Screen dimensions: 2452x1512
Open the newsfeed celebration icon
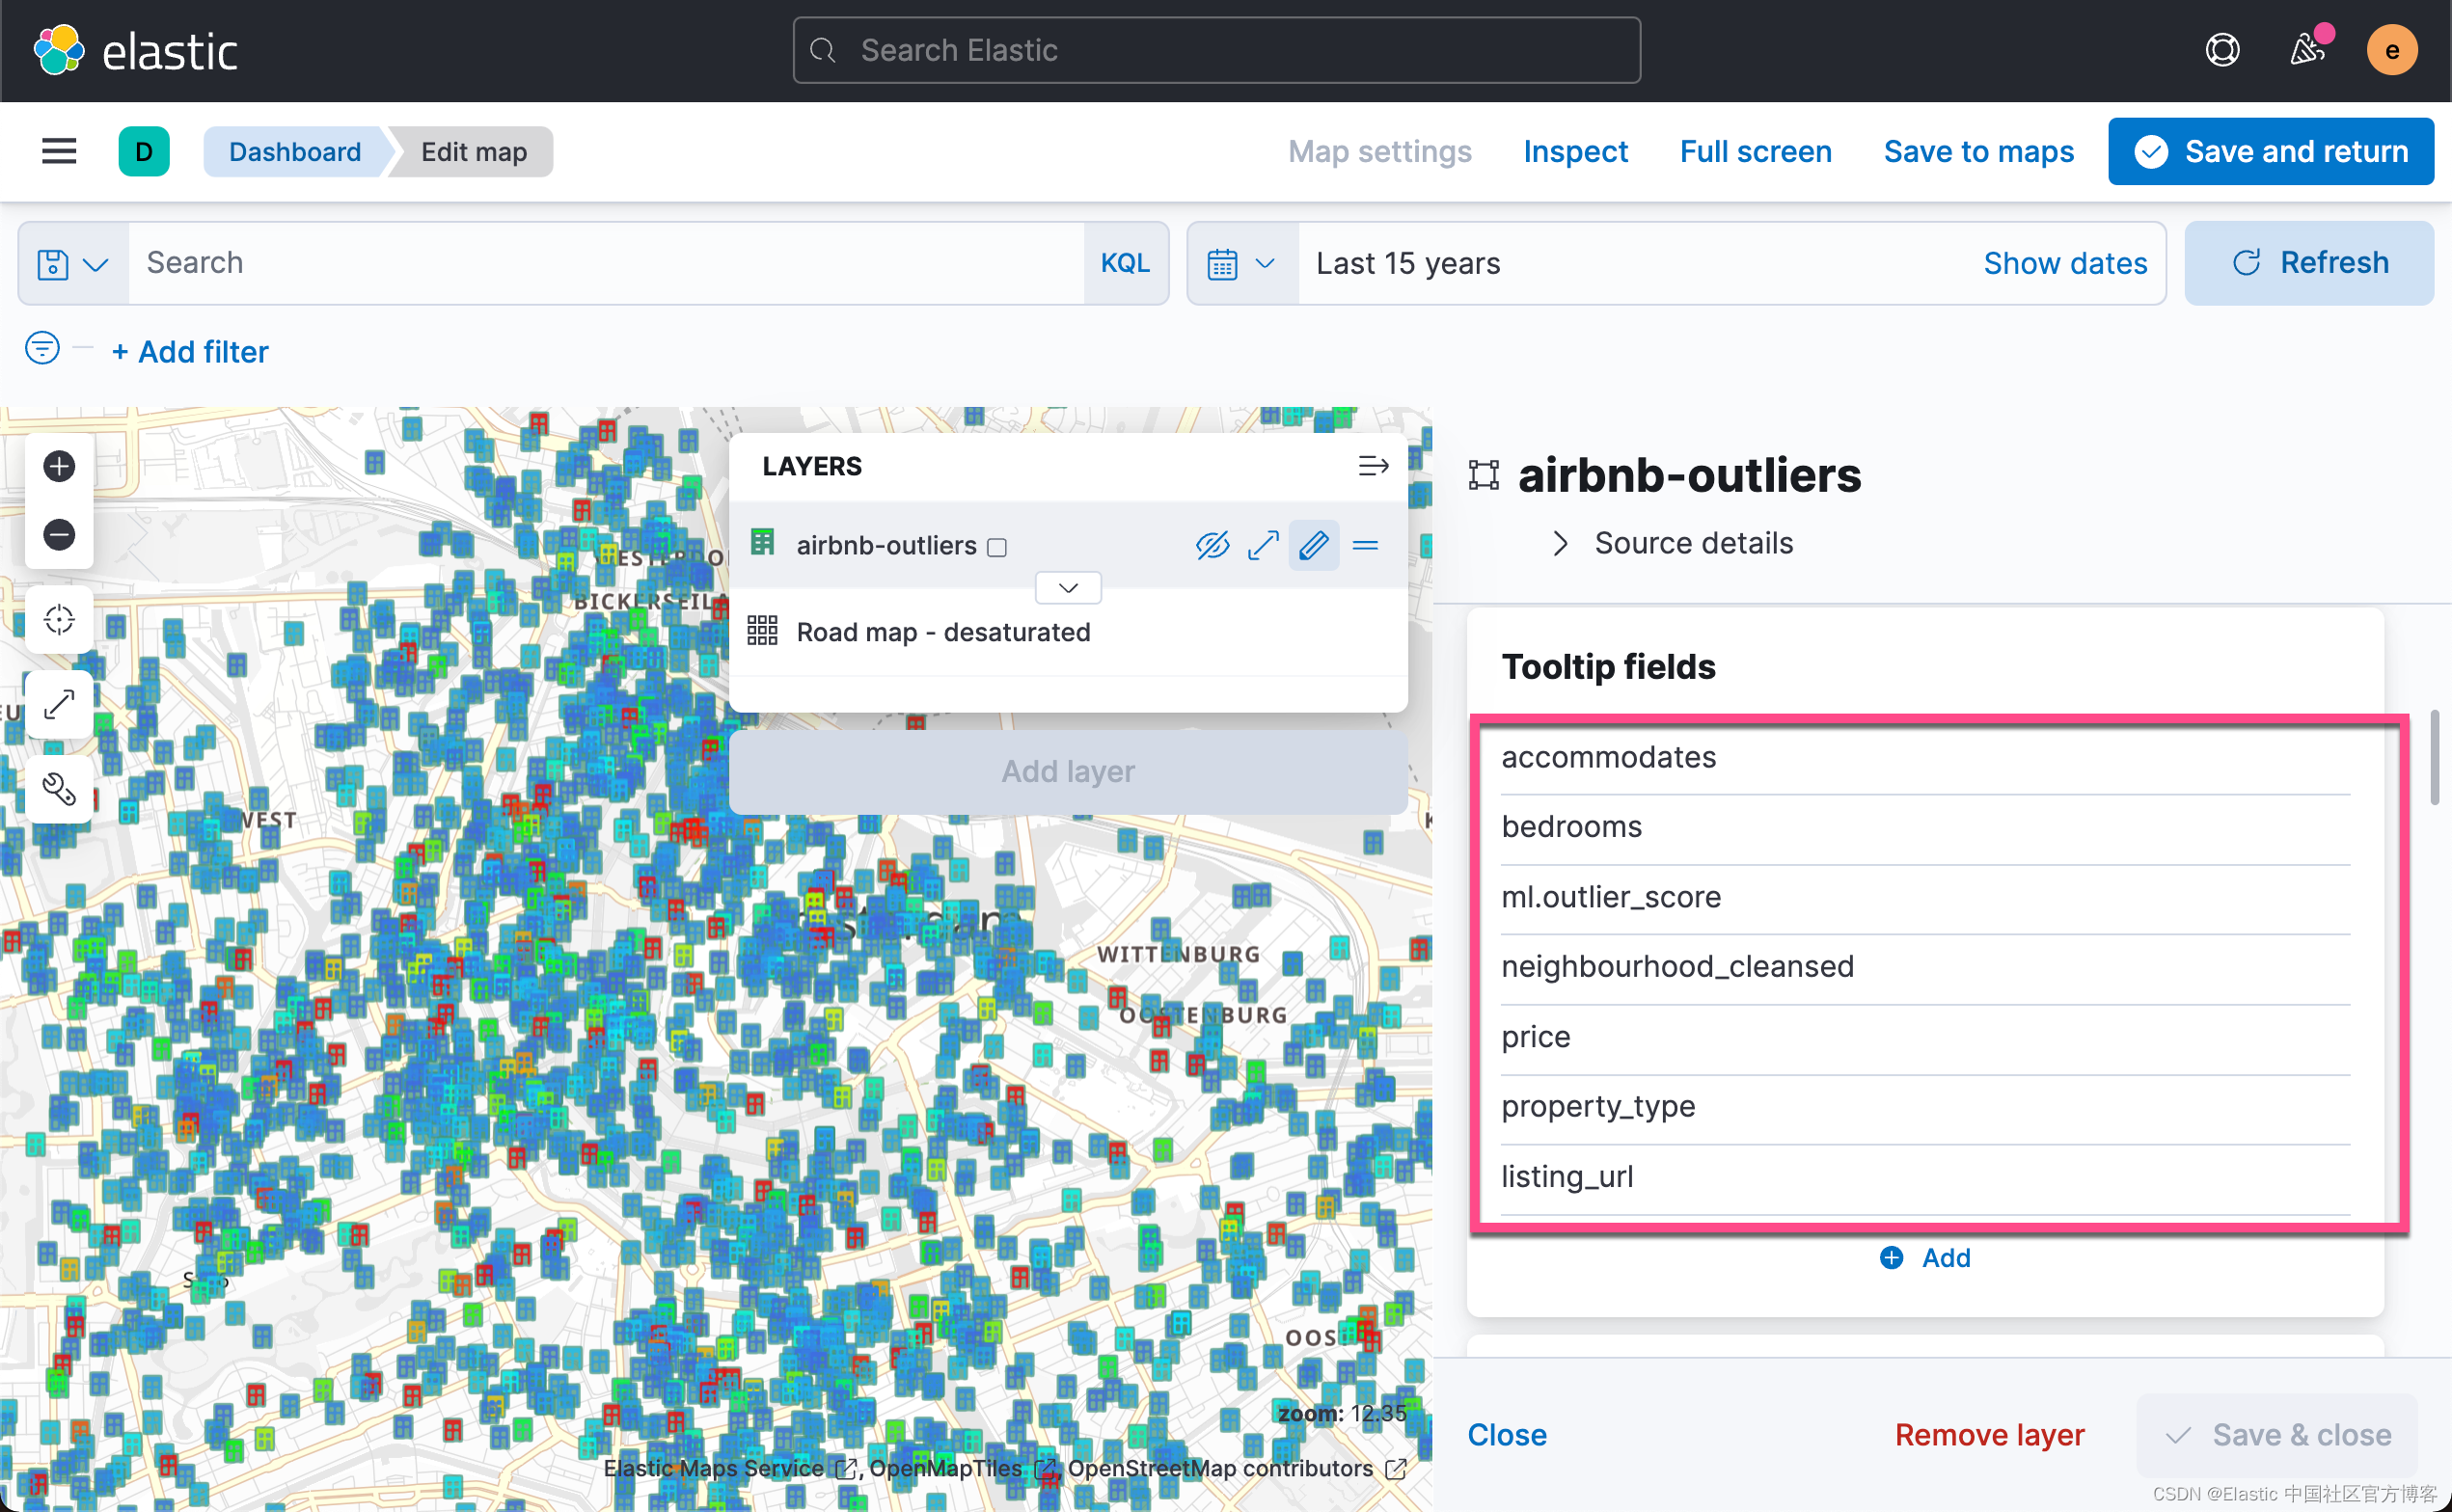click(2309, 48)
